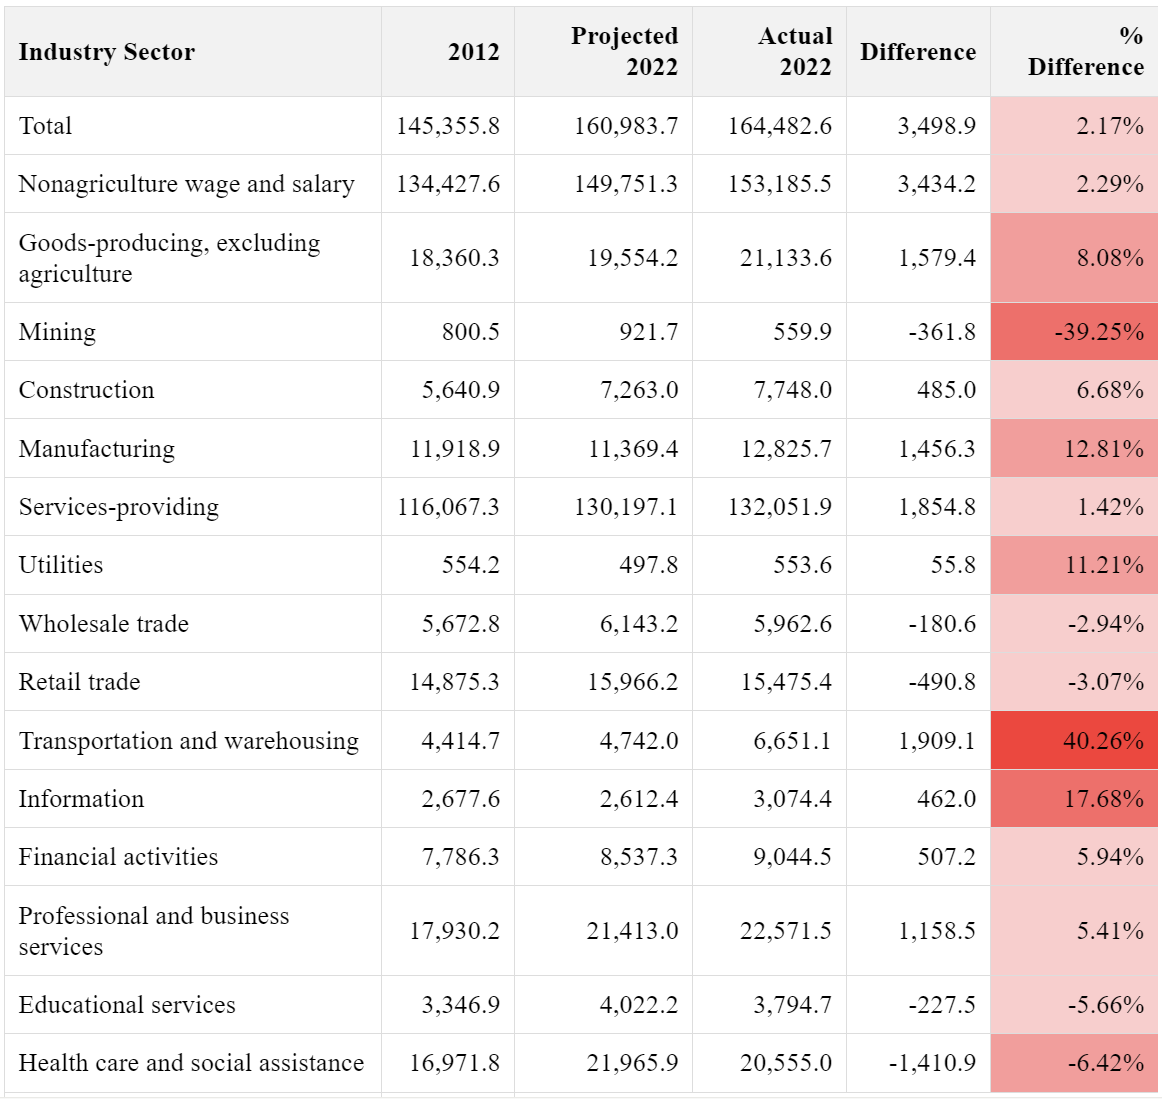Select the Manufacturing row label
1162x1099 pixels.
pyautogui.click(x=97, y=449)
